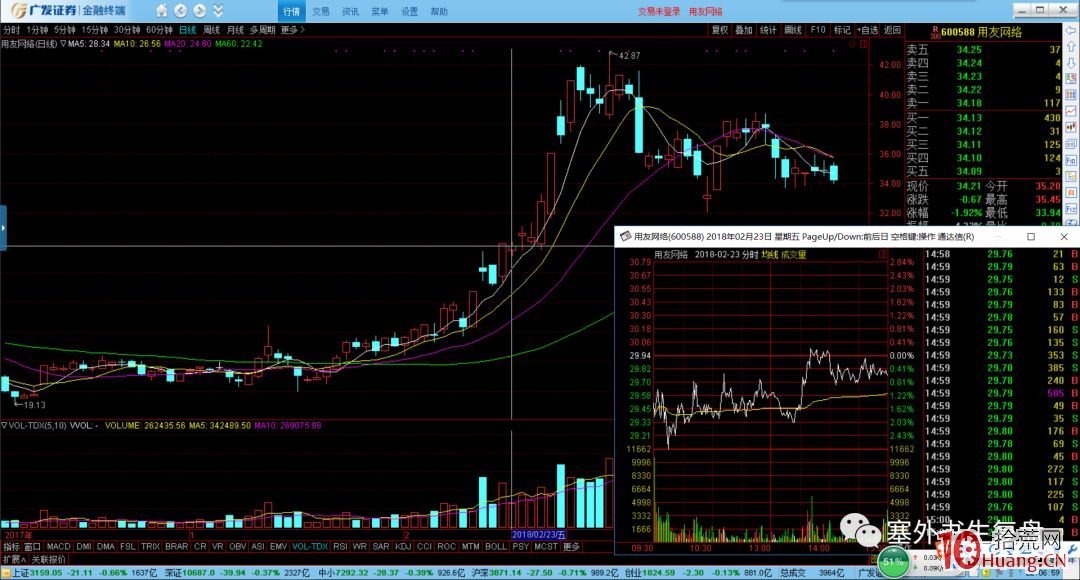Open the 菜单 menu

(380, 11)
